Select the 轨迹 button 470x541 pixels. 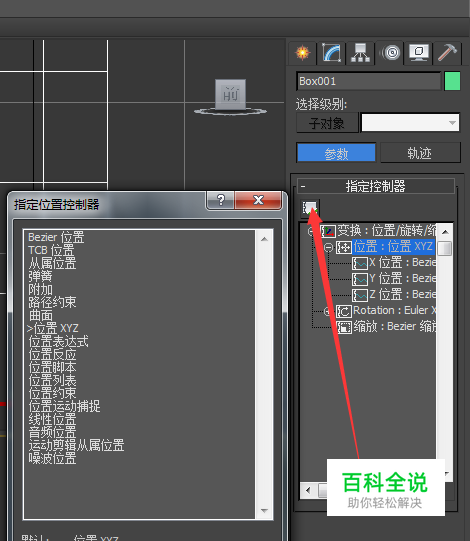420,153
